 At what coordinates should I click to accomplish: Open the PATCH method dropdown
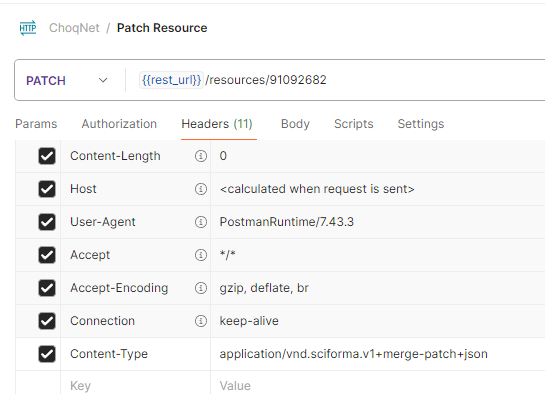(x=67, y=81)
